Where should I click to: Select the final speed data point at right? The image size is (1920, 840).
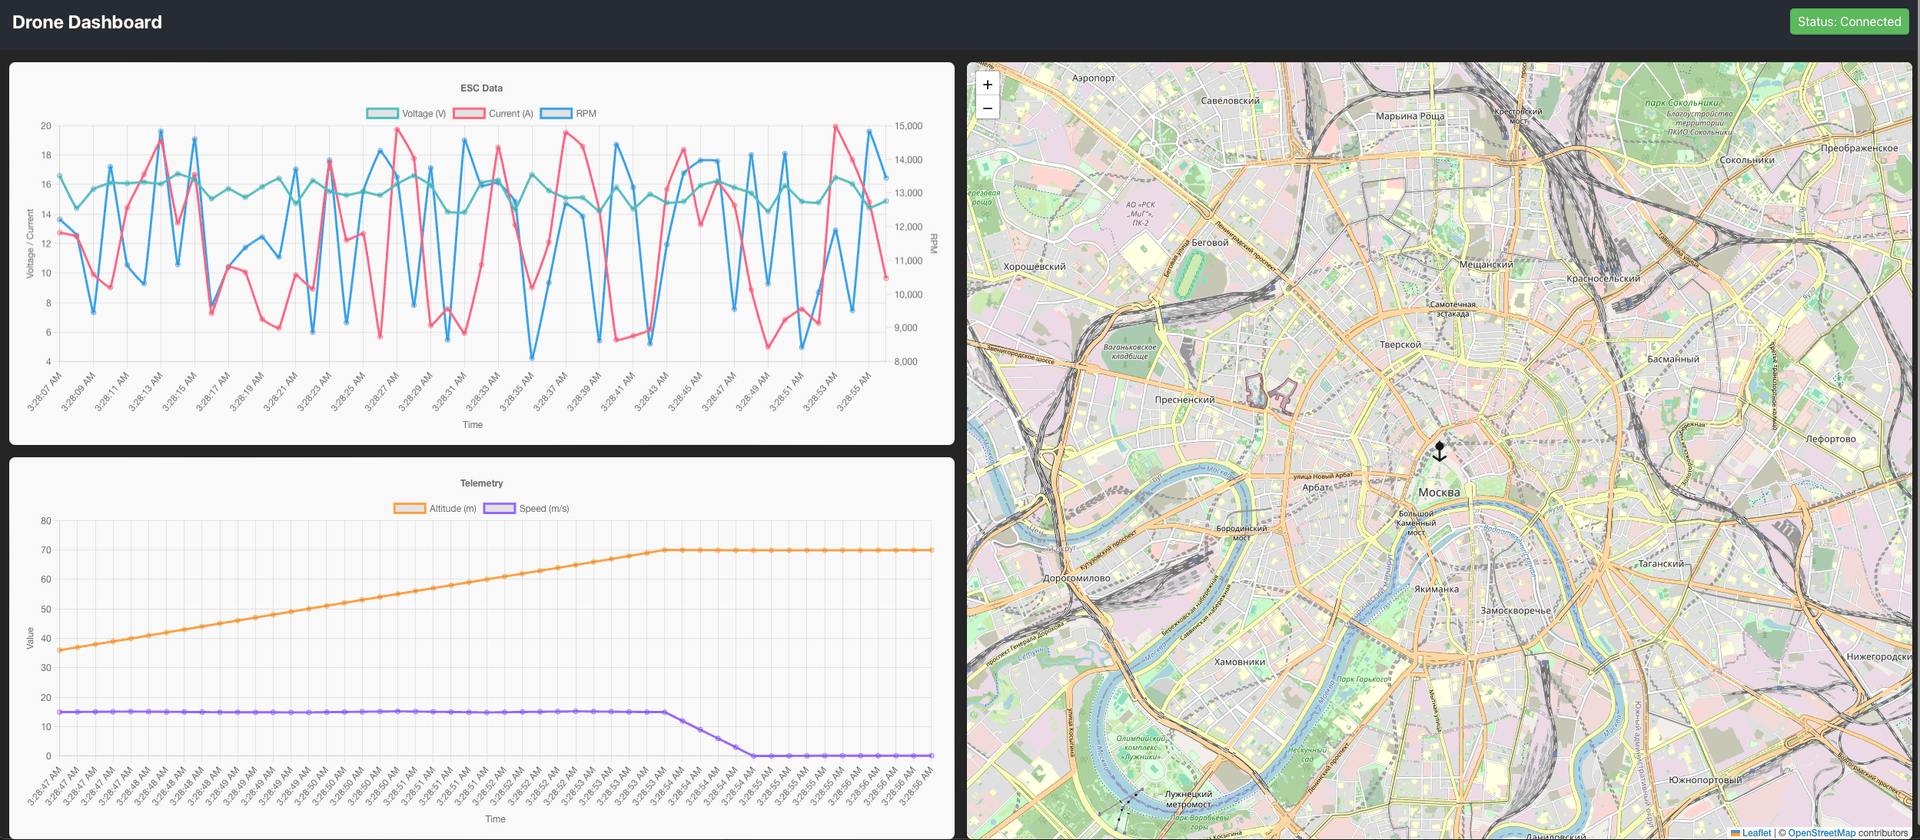932,756
